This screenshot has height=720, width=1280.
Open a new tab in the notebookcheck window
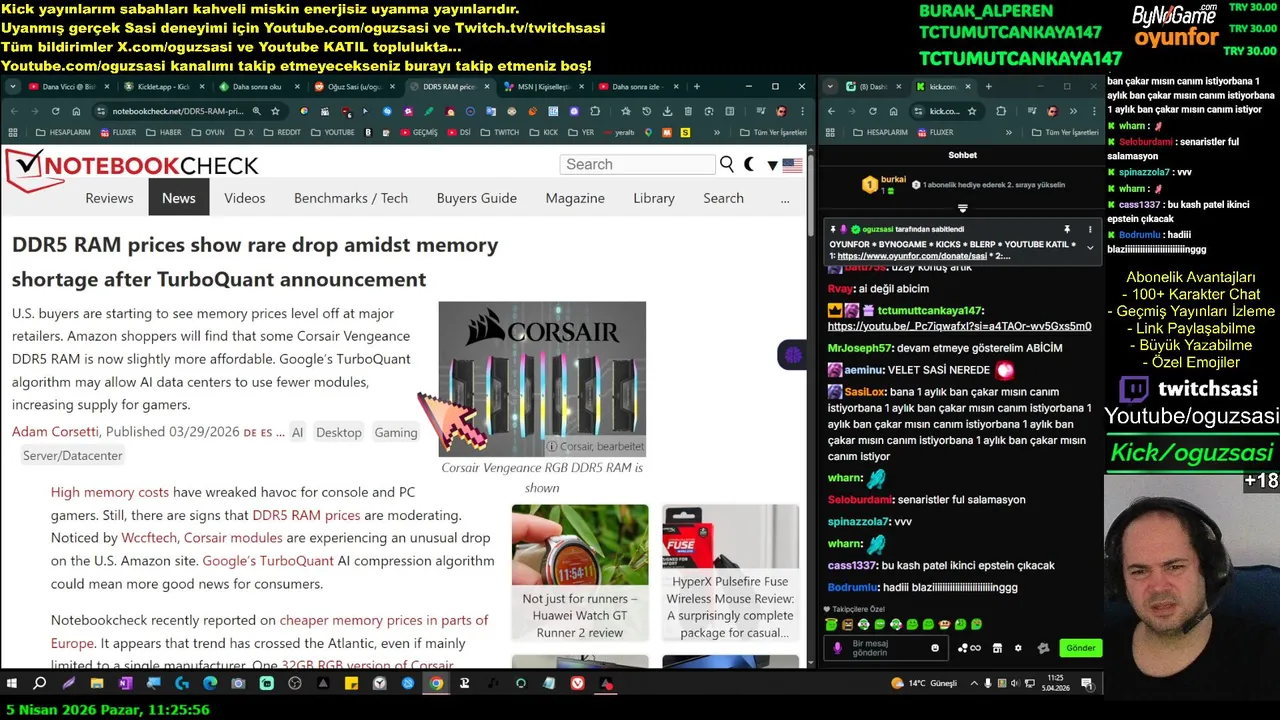696,87
